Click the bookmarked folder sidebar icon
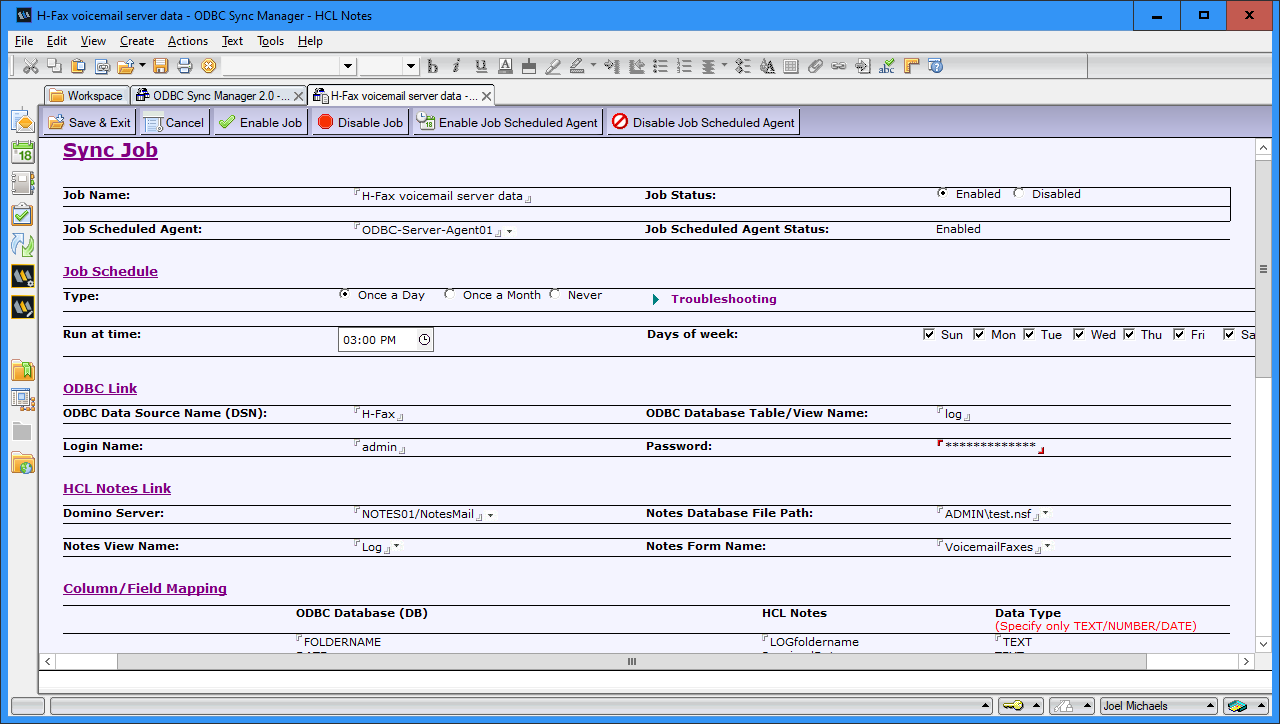The image size is (1280, 724). [22, 370]
